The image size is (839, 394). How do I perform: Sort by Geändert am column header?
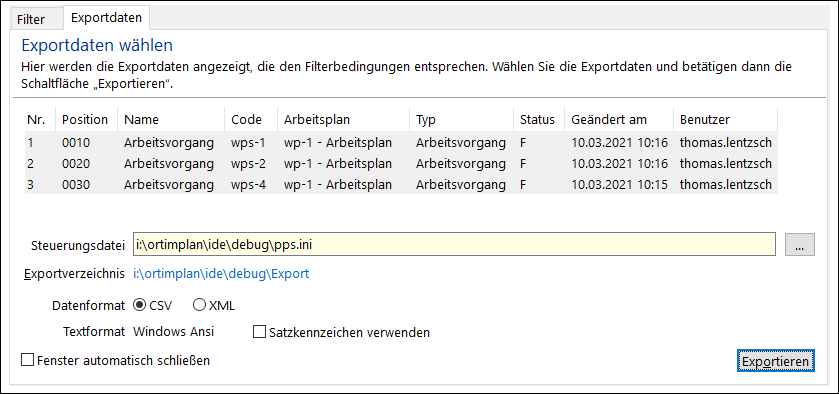click(x=619, y=119)
